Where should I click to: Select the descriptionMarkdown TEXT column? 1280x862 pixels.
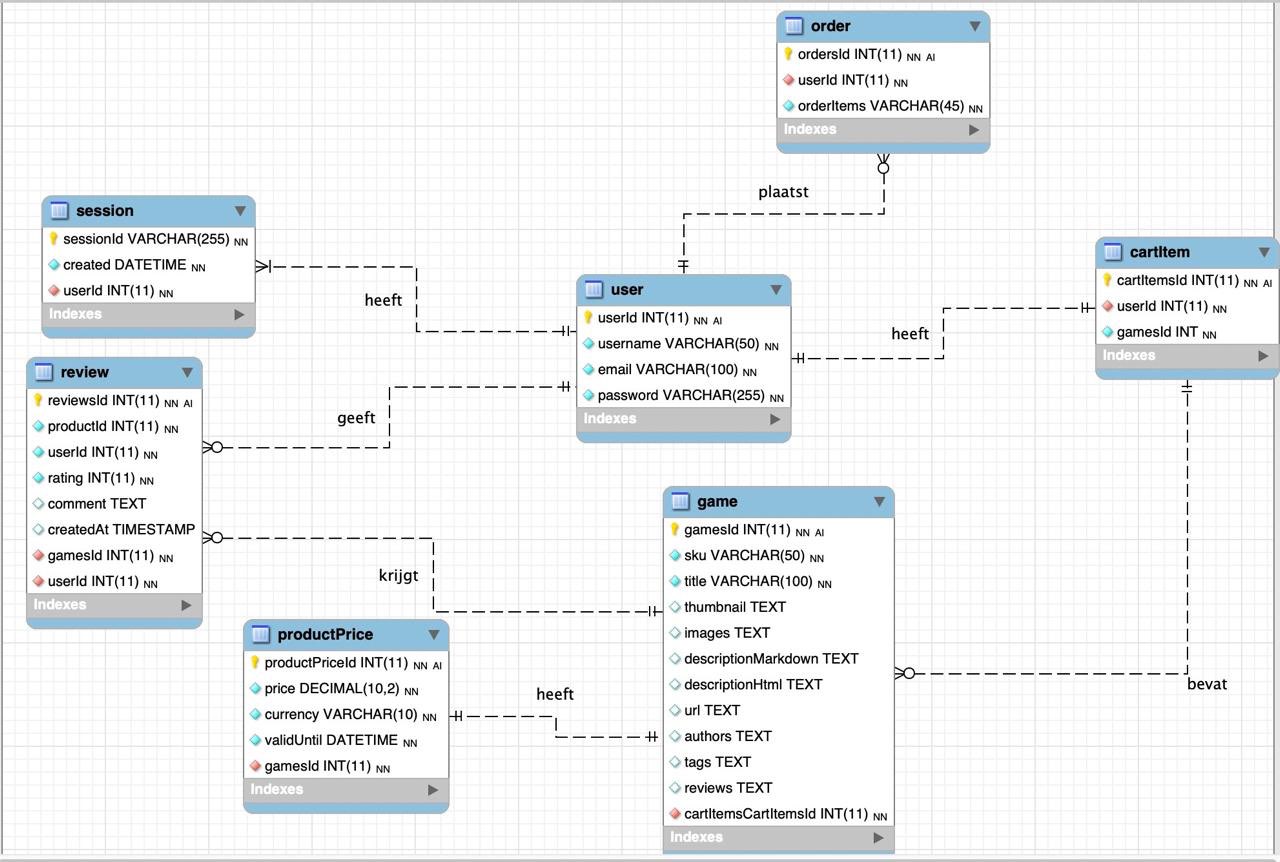tap(770, 659)
